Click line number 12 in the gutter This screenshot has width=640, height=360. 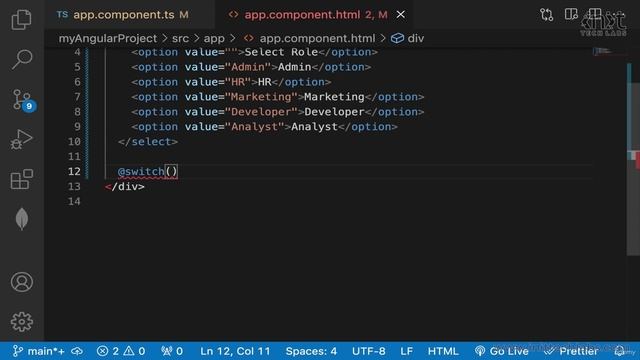pyautogui.click(x=74, y=171)
